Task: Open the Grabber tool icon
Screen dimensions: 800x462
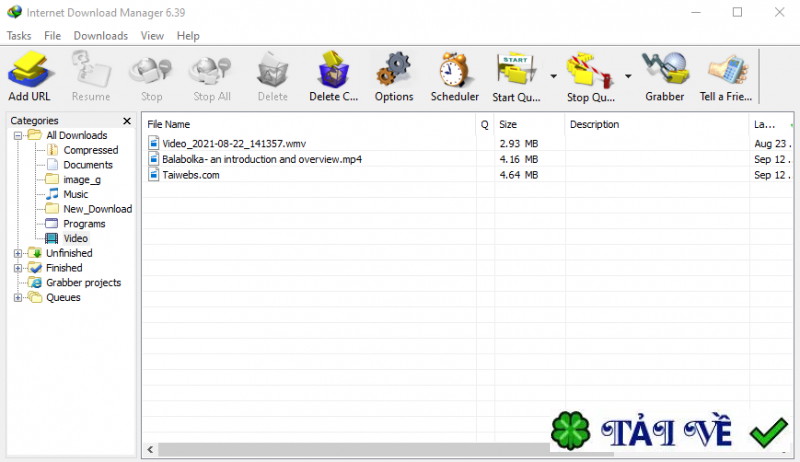Action: click(665, 68)
